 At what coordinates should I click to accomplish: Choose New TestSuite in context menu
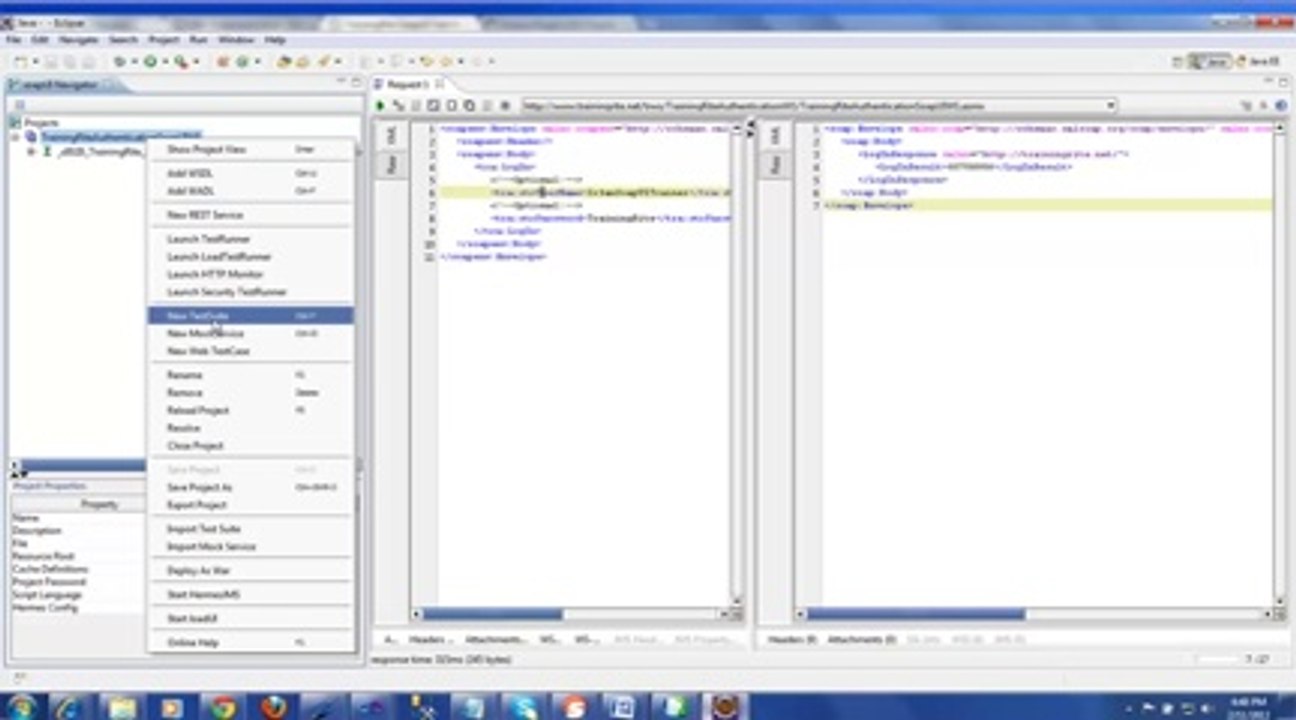tap(250, 316)
